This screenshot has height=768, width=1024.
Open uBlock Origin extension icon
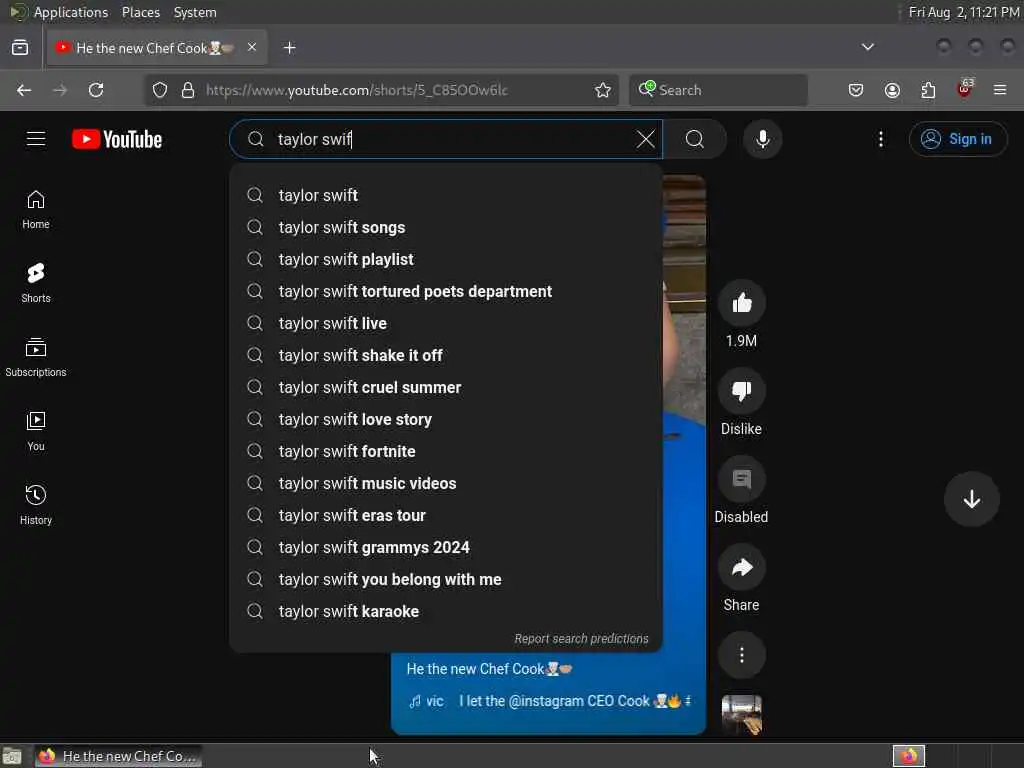(x=964, y=89)
